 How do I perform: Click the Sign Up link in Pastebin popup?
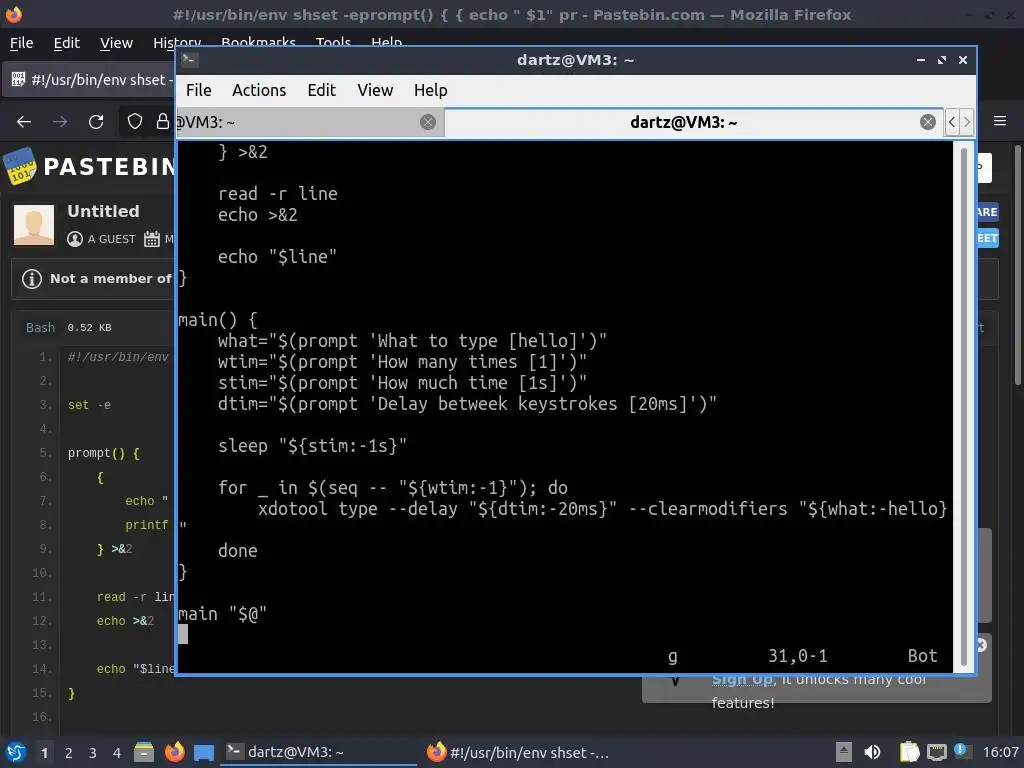742,680
